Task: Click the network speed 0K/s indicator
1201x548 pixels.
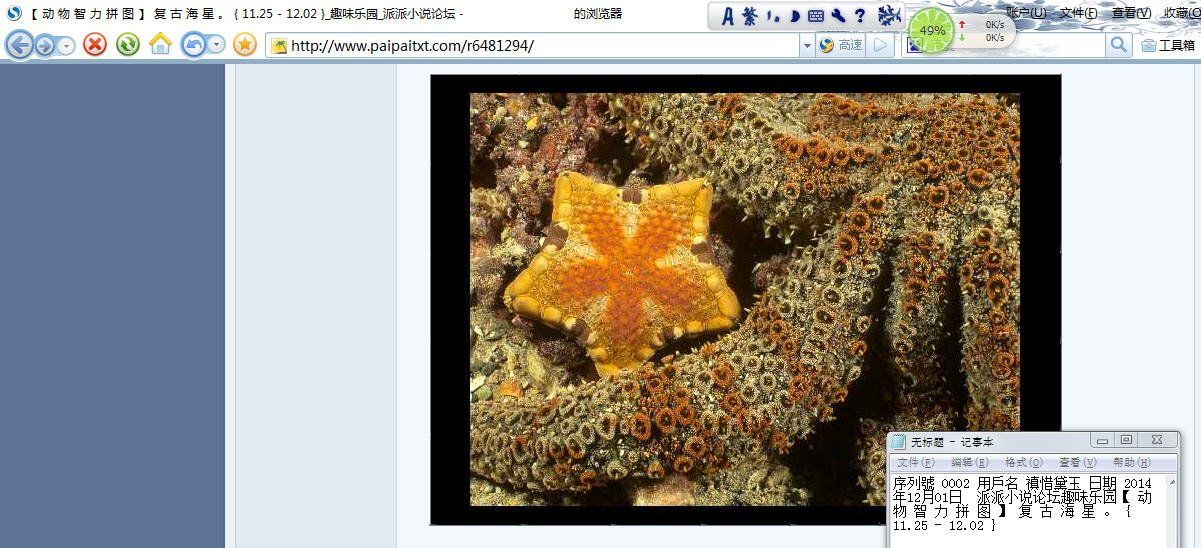Action: 984,31
